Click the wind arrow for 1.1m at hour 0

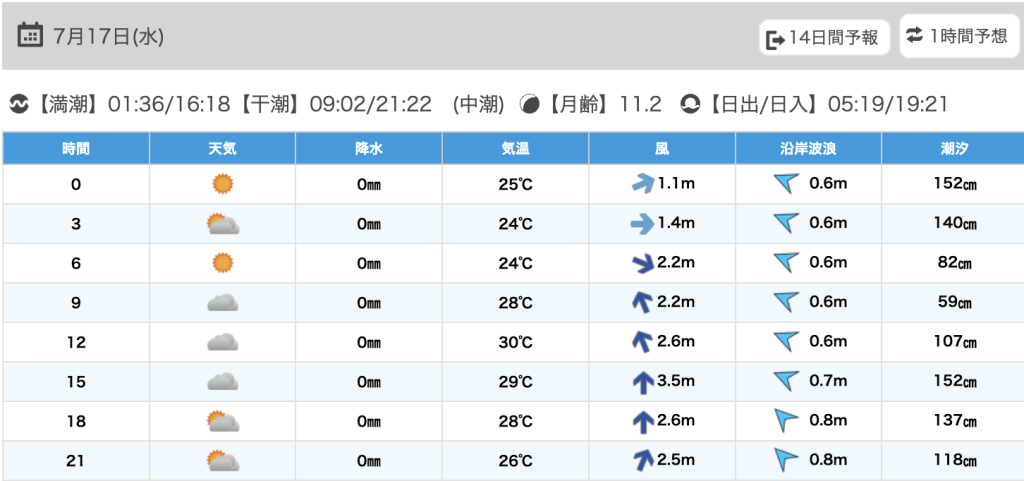click(x=643, y=184)
